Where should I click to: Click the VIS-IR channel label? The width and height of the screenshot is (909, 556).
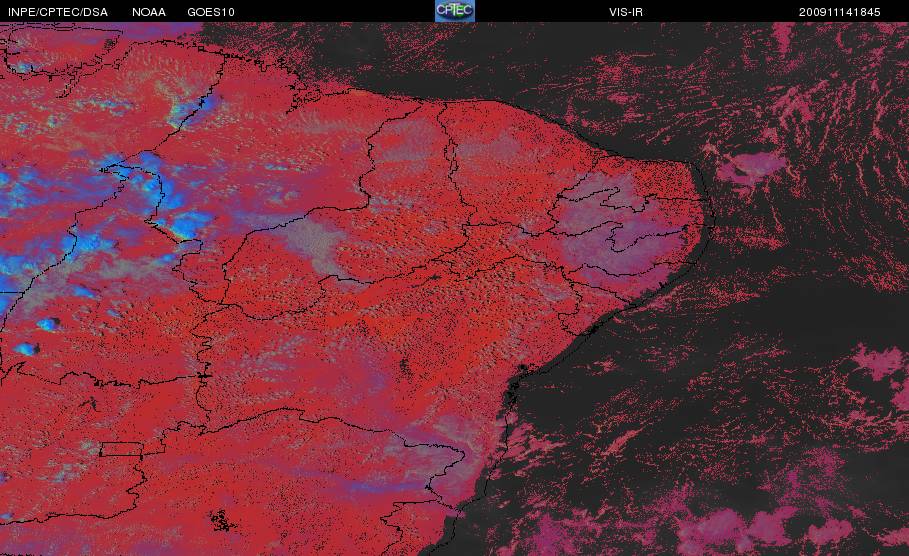(x=626, y=12)
